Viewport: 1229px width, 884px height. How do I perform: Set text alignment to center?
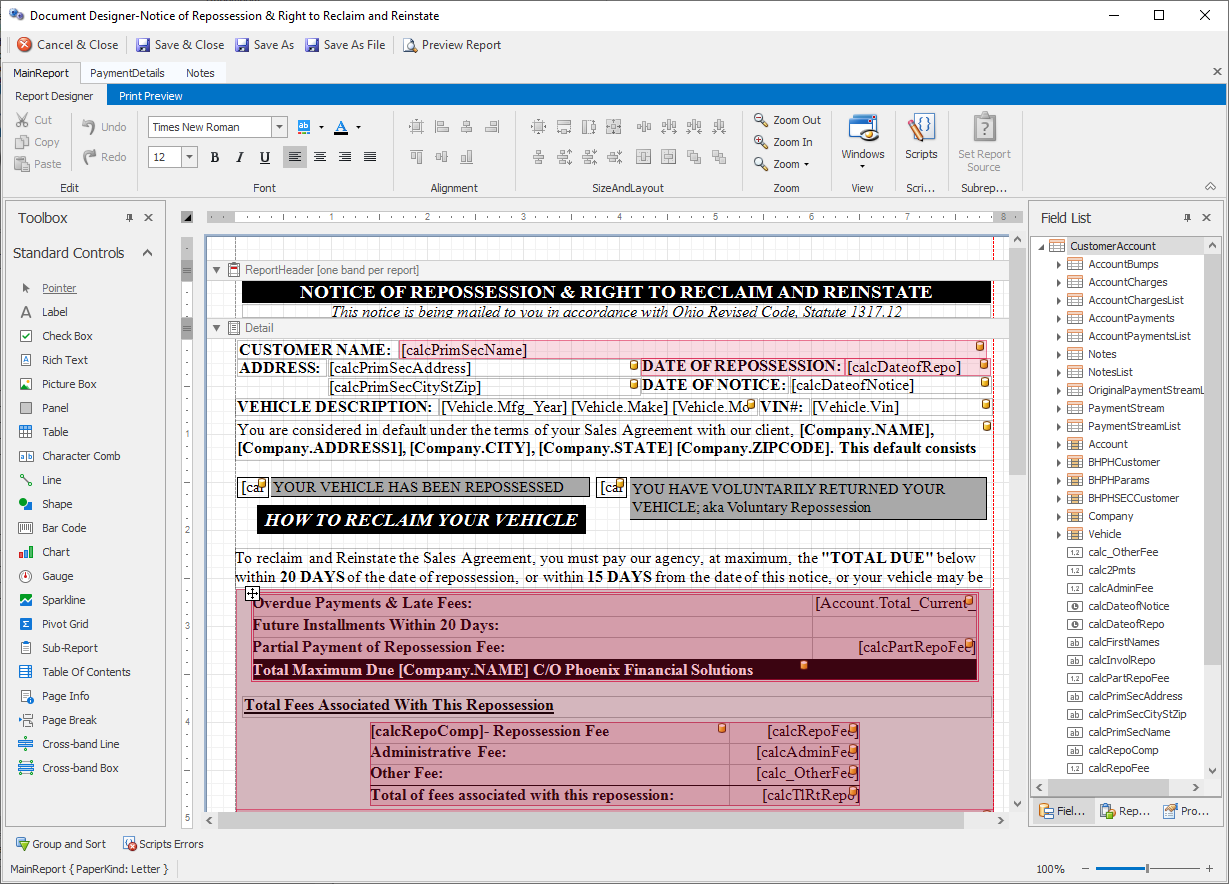click(320, 157)
